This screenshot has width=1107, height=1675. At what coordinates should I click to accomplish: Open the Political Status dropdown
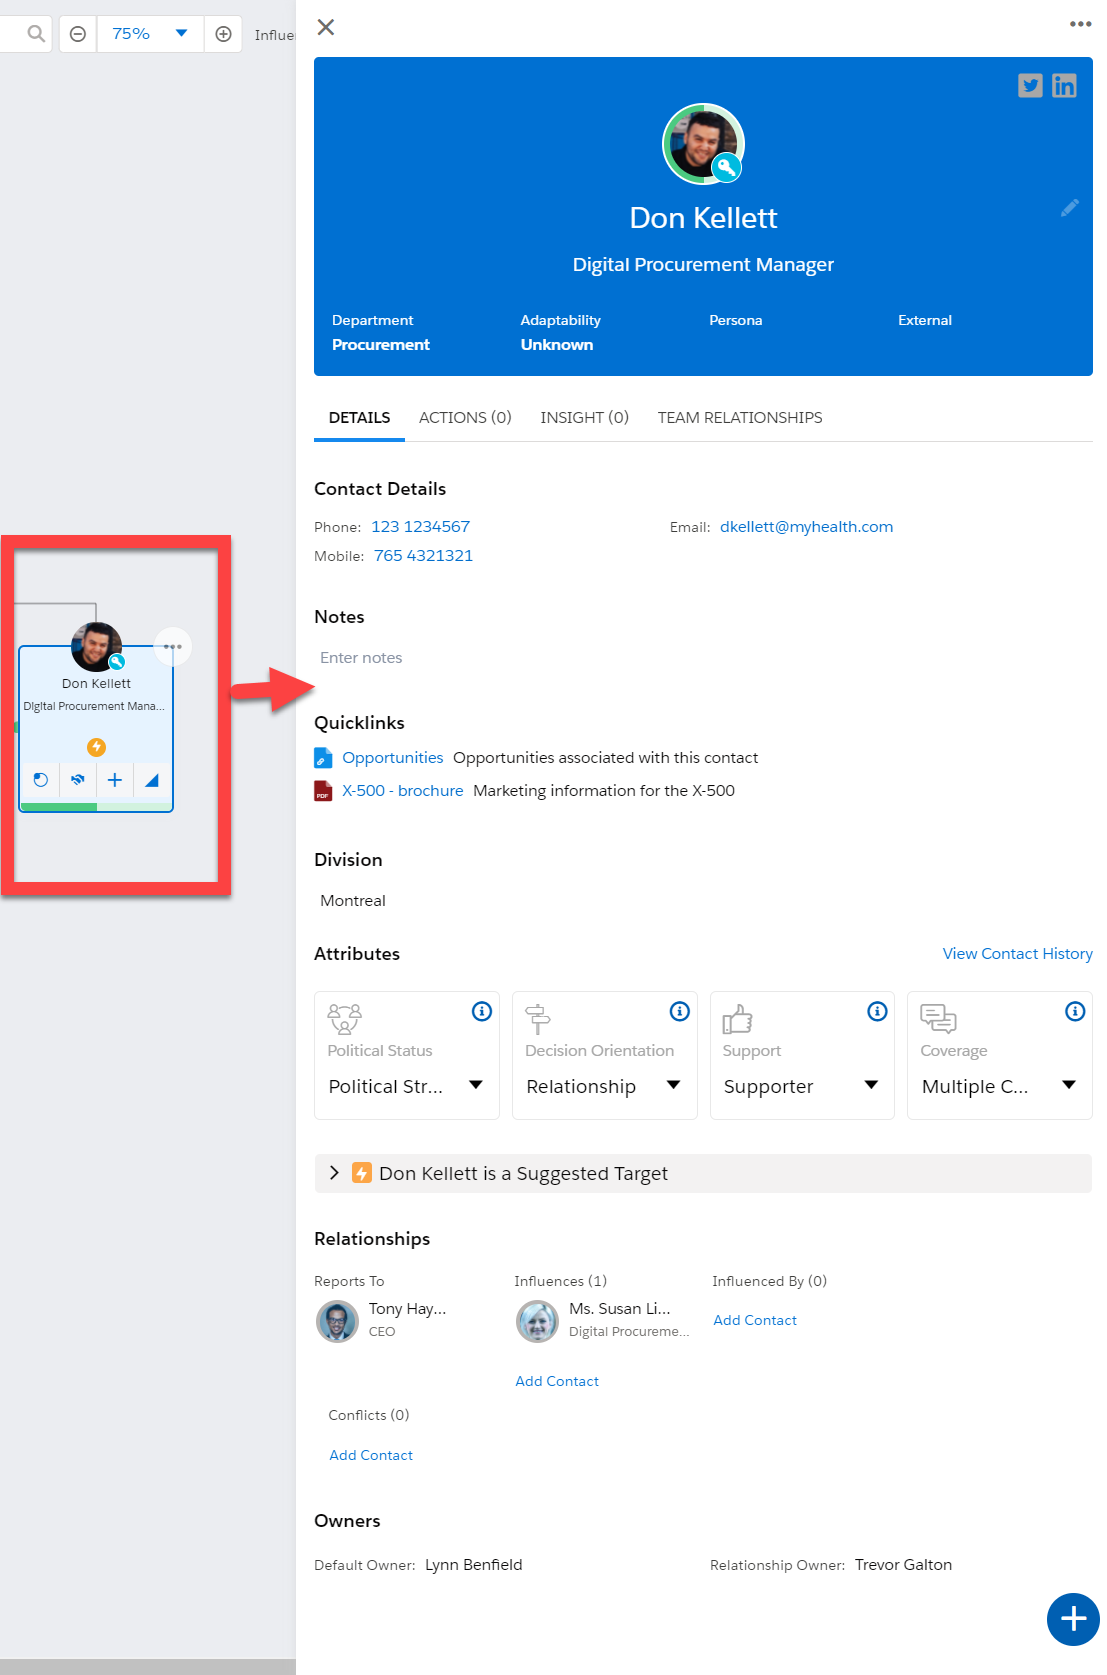tap(406, 1086)
